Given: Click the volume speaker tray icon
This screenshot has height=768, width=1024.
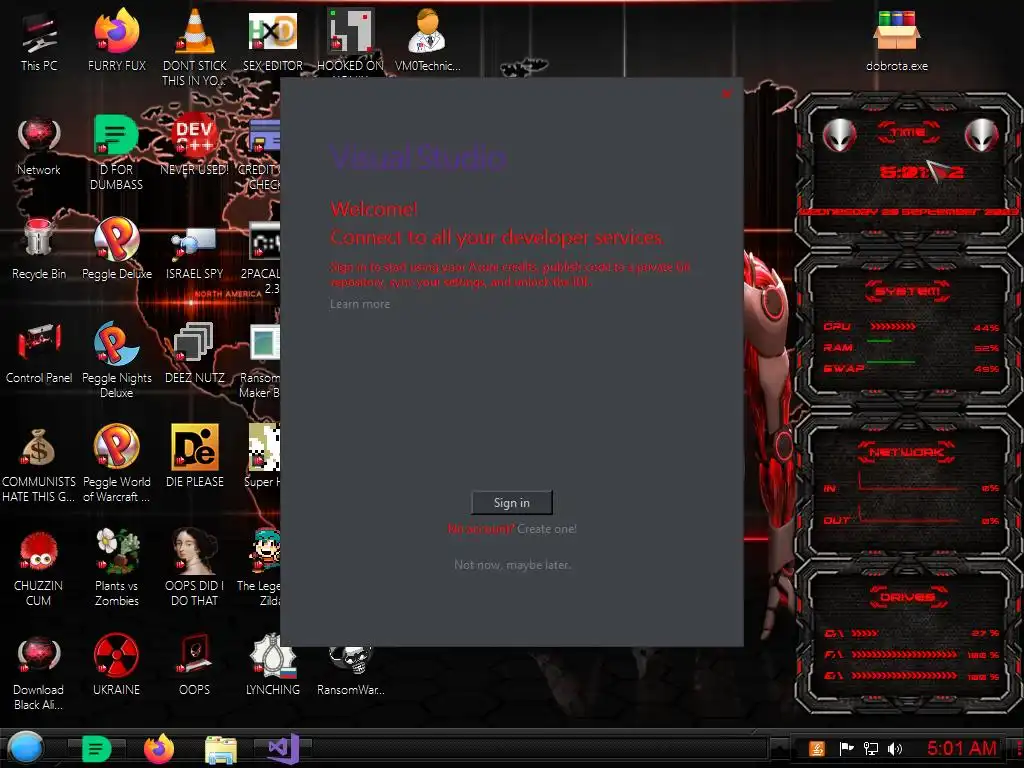Looking at the screenshot, I should pyautogui.click(x=895, y=748).
